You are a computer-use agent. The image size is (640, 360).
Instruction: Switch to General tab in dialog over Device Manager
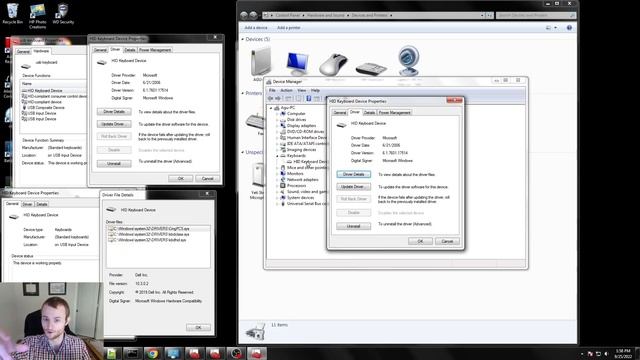pyautogui.click(x=339, y=113)
